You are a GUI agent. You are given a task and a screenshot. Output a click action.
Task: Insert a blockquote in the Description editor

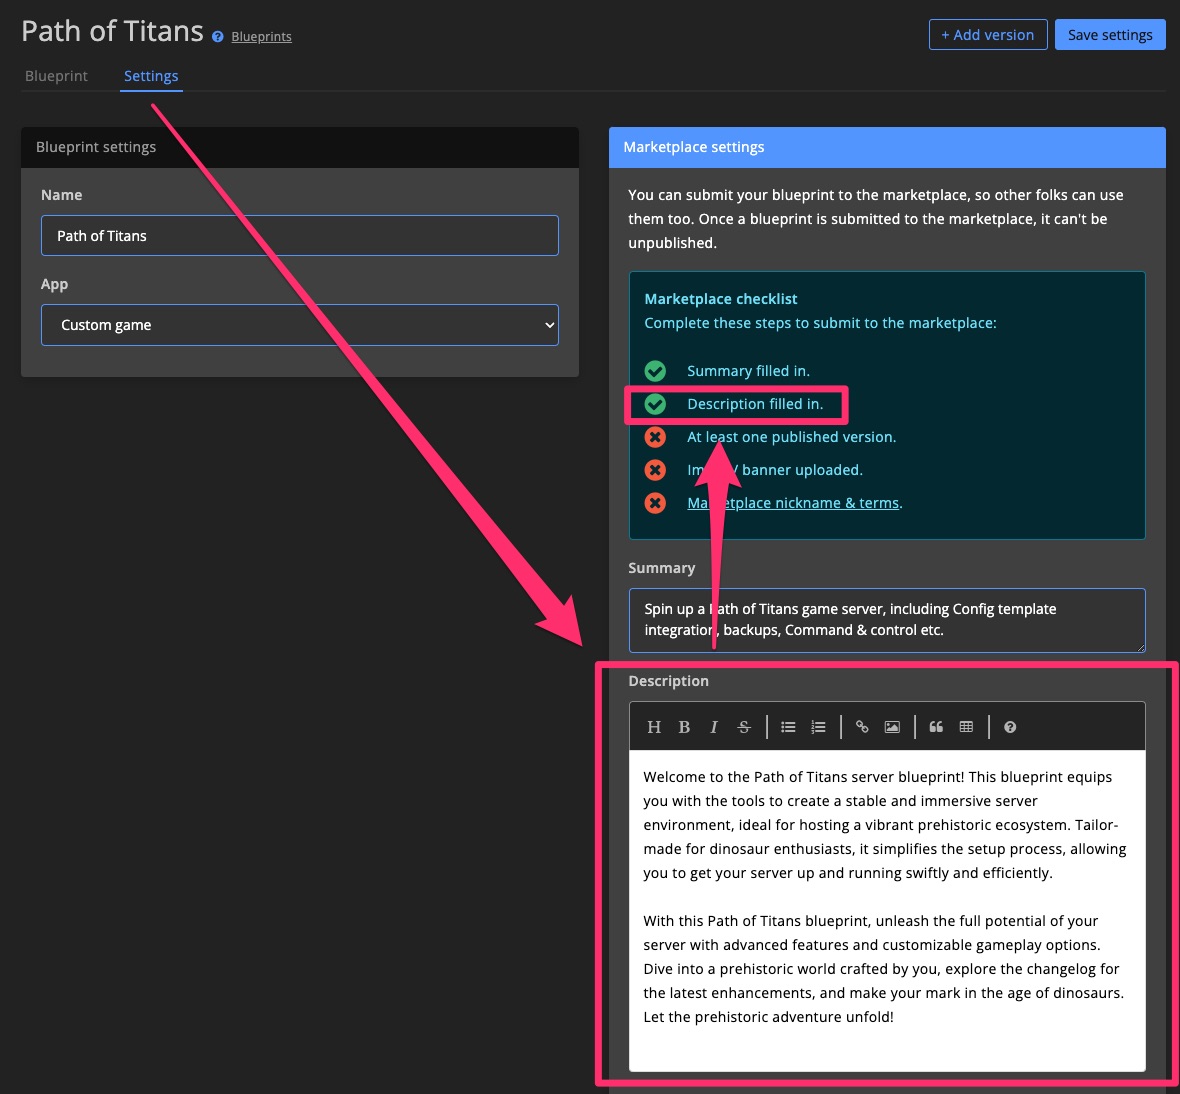click(936, 727)
